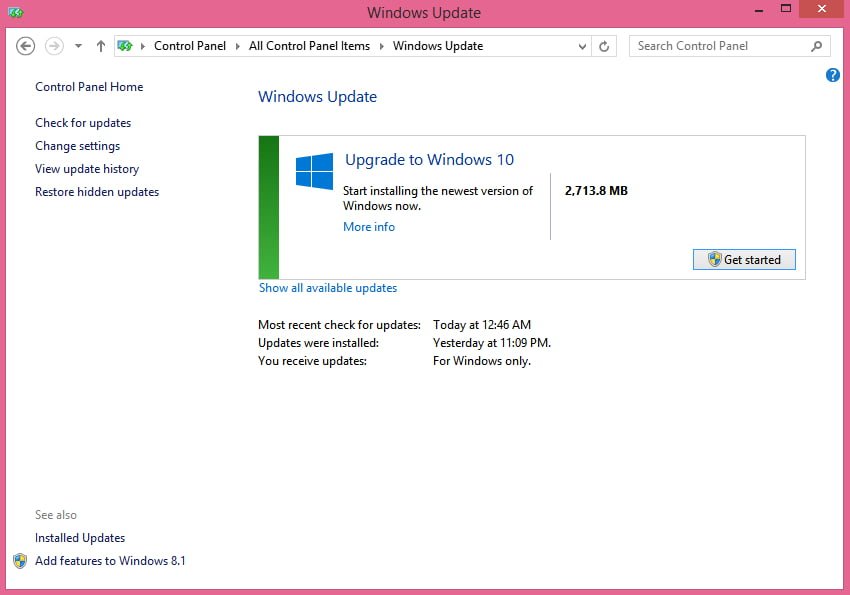850x595 pixels.
Task: Click the Forward navigation arrow
Action: point(54,46)
